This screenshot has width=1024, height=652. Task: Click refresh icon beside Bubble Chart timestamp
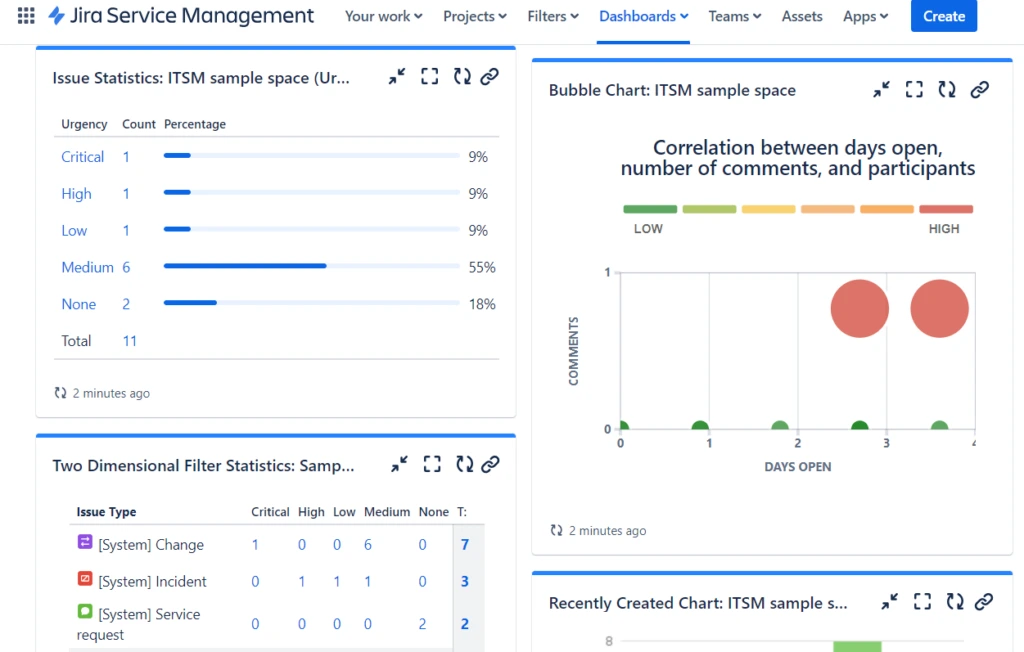pos(556,530)
